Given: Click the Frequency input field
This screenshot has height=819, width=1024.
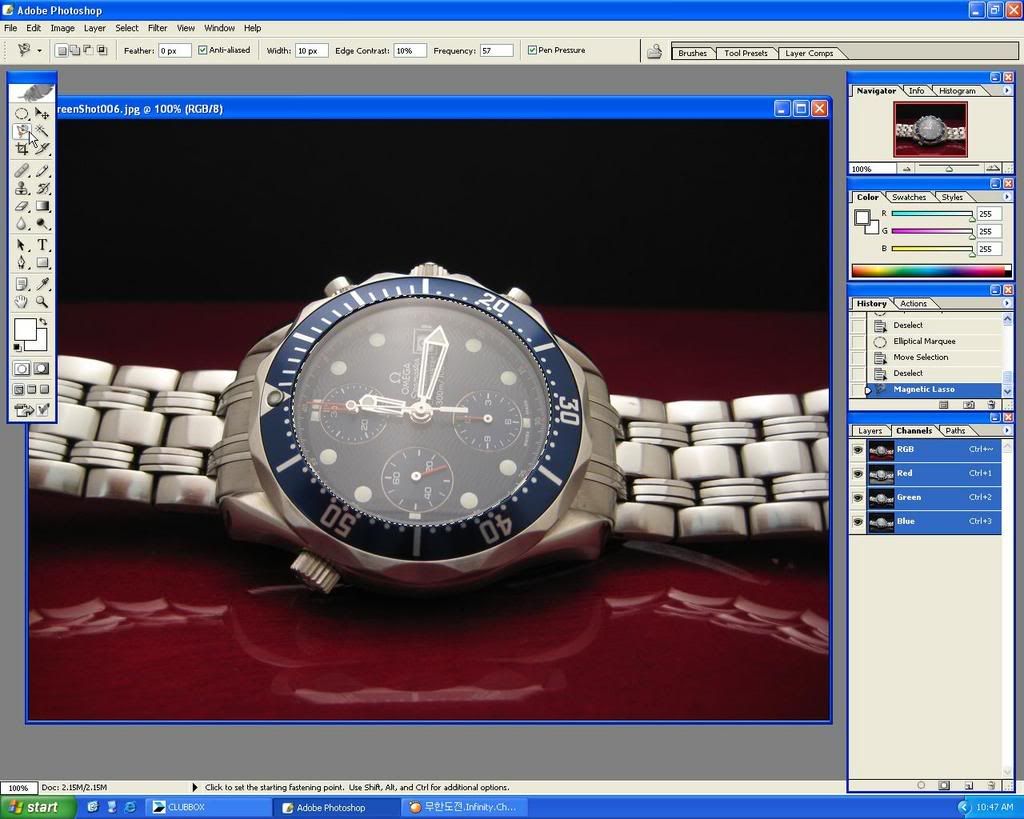Looking at the screenshot, I should point(496,50).
